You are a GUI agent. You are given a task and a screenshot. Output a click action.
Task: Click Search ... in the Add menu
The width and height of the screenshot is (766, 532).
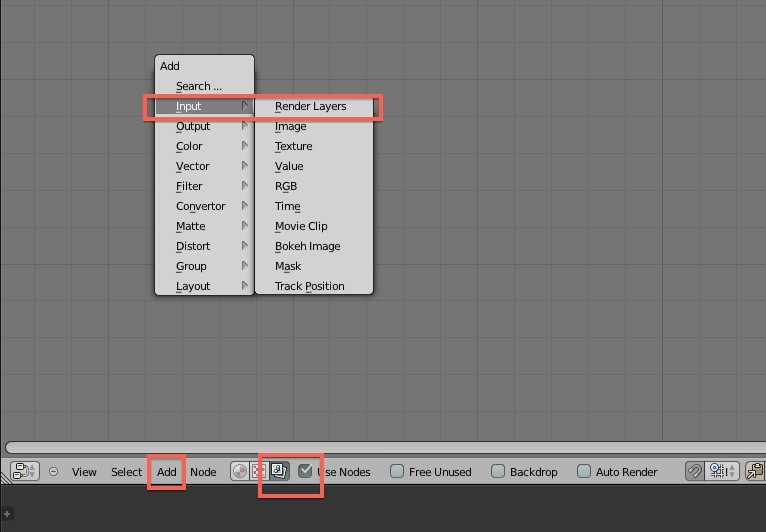[x=205, y=86]
